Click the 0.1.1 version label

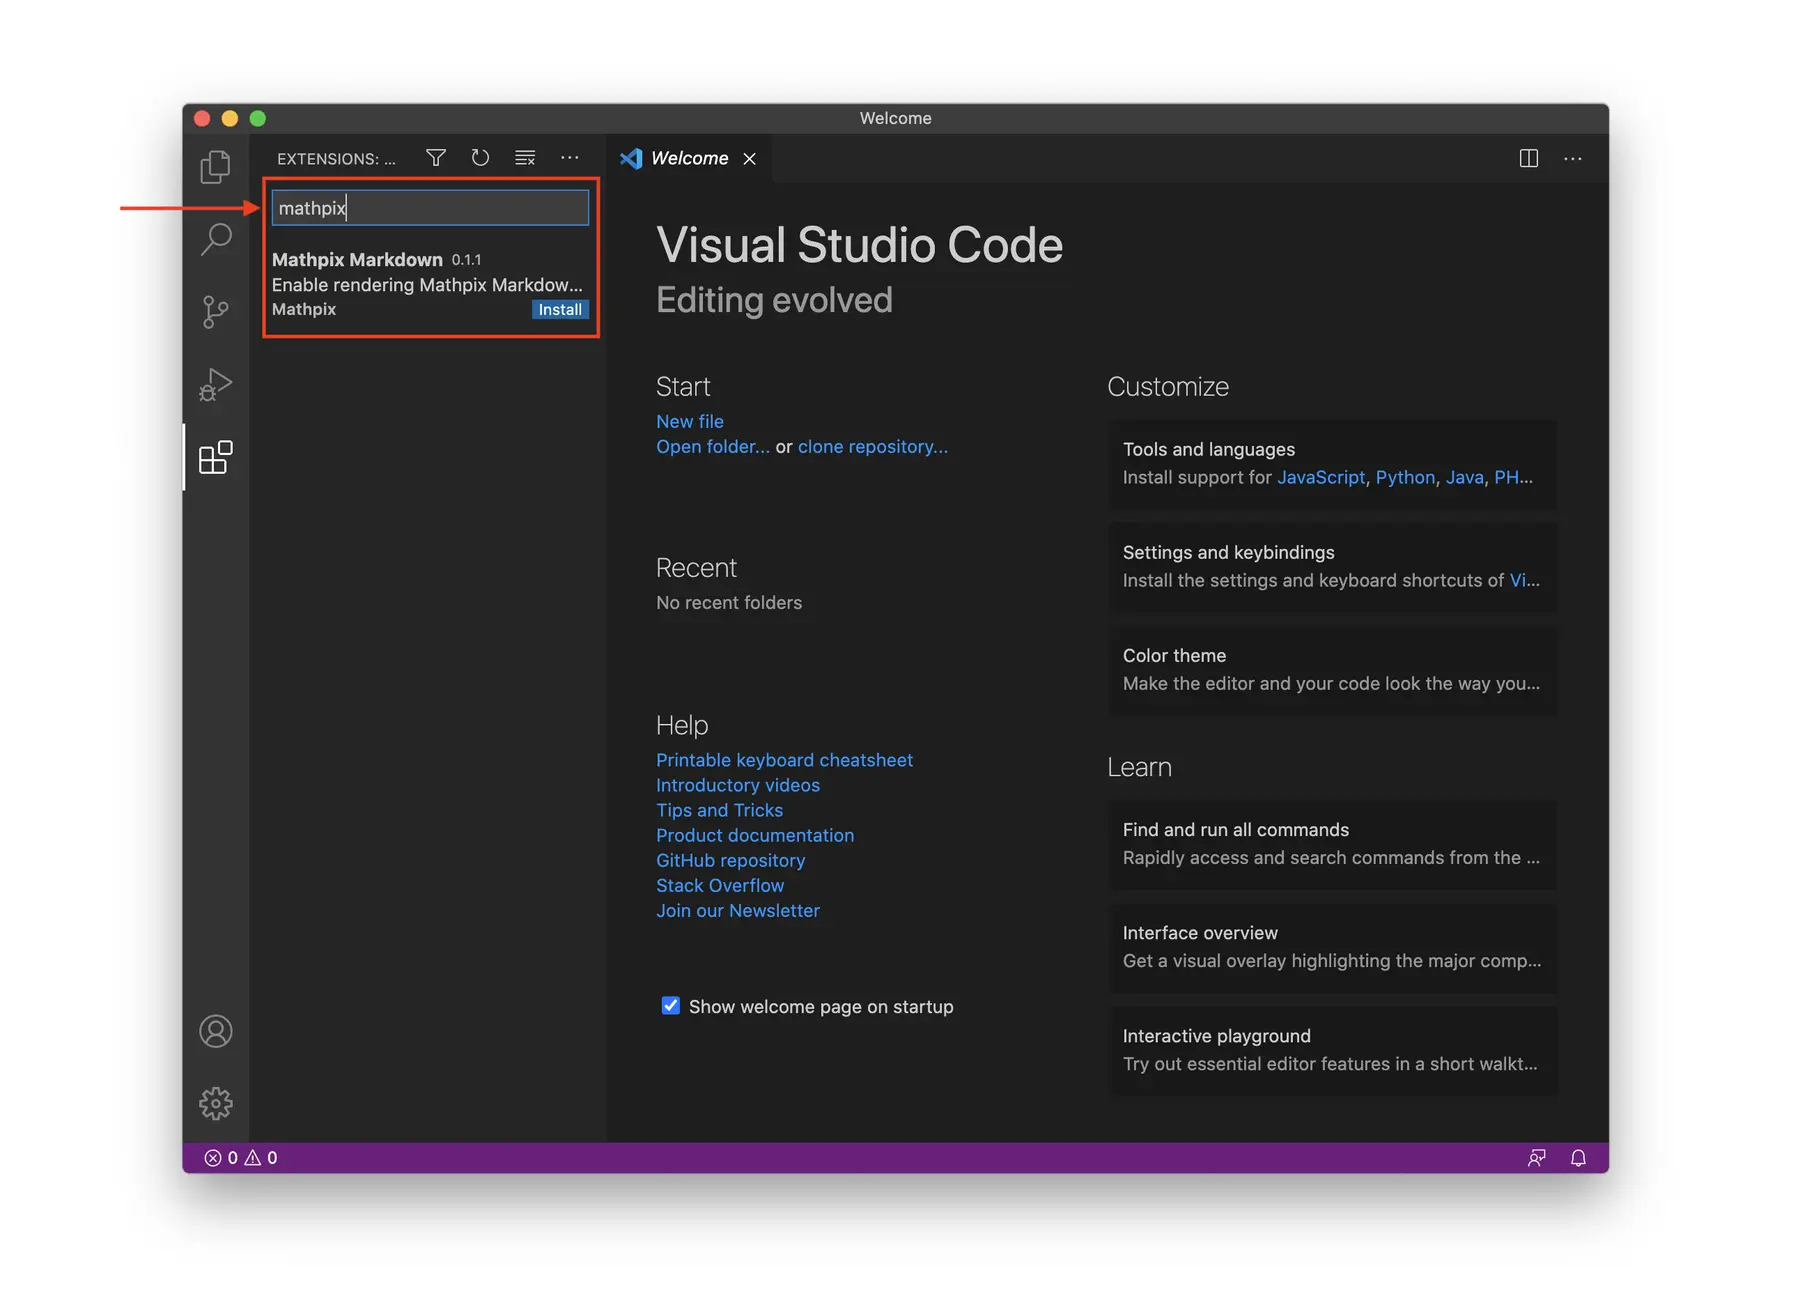click(x=466, y=260)
